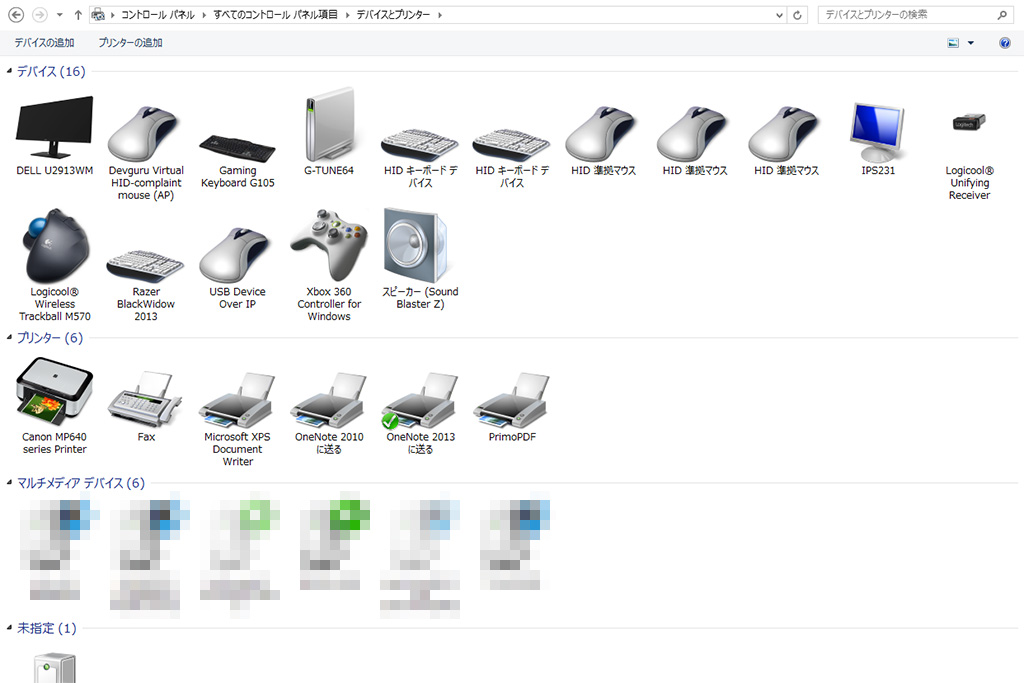Screen dimensions: 1024x683
Task: Select the Logicool Unifying Receiver
Action: [x=969, y=156]
